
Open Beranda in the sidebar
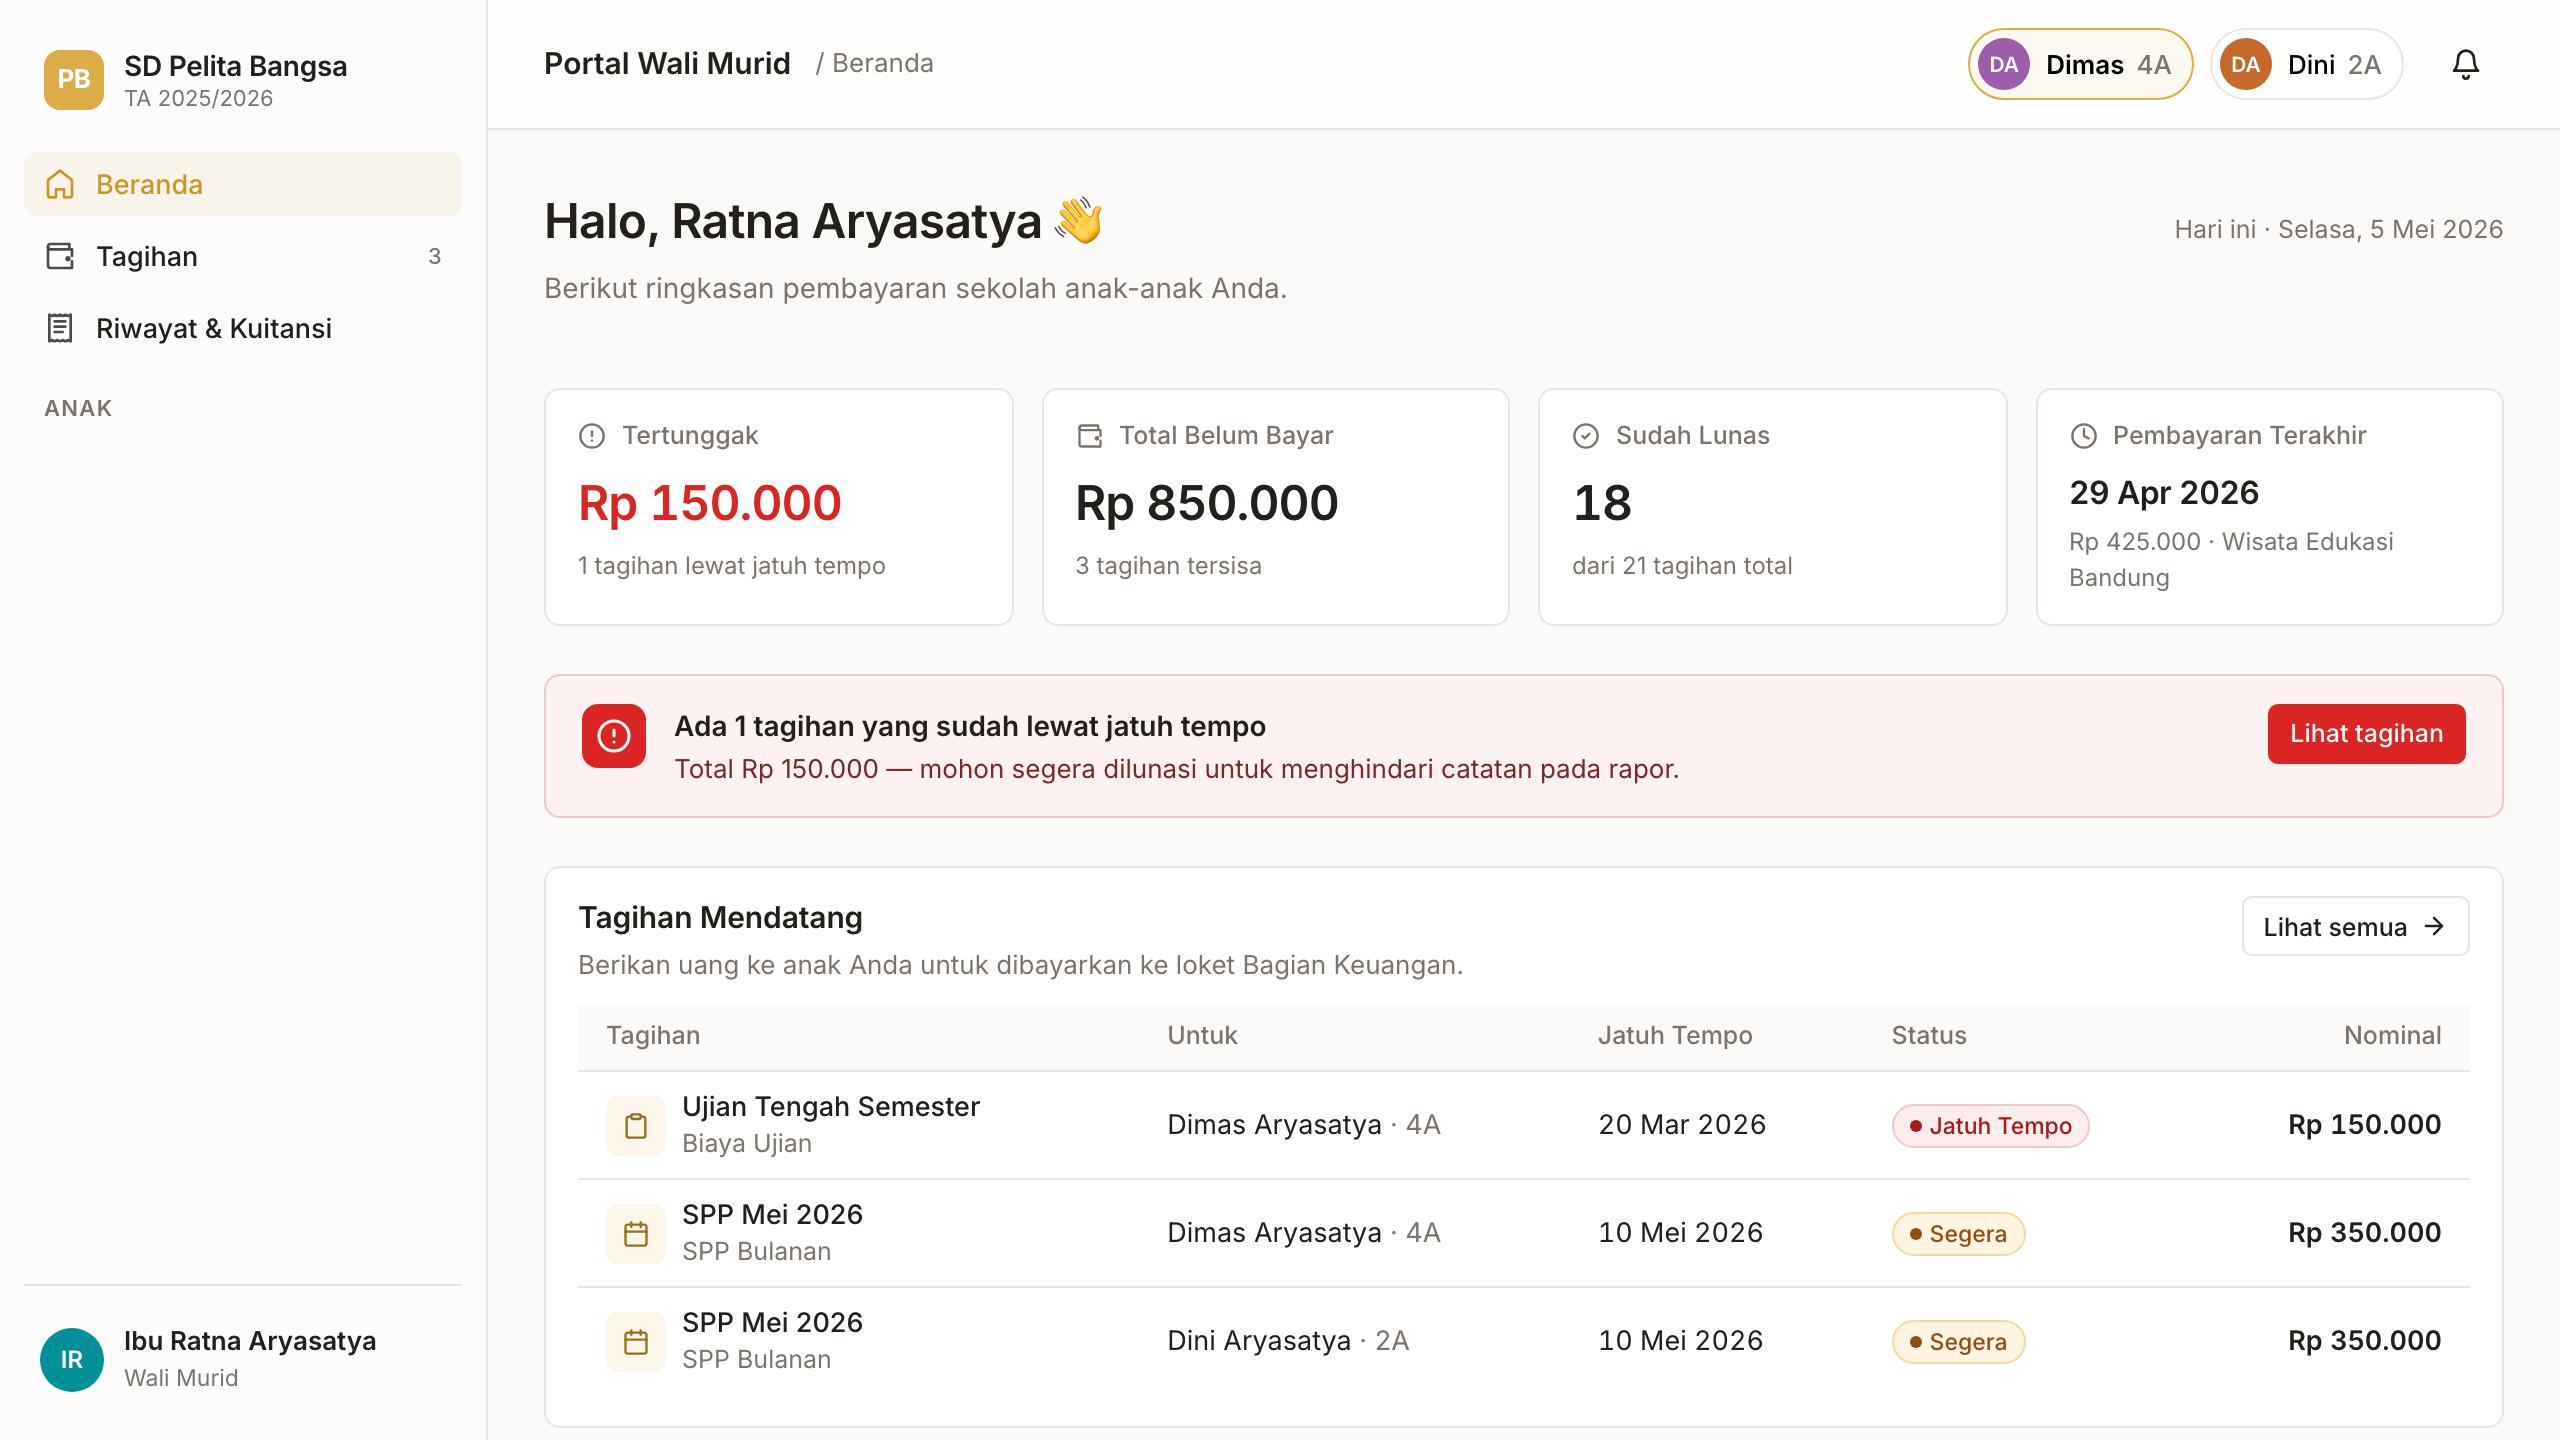click(x=243, y=184)
